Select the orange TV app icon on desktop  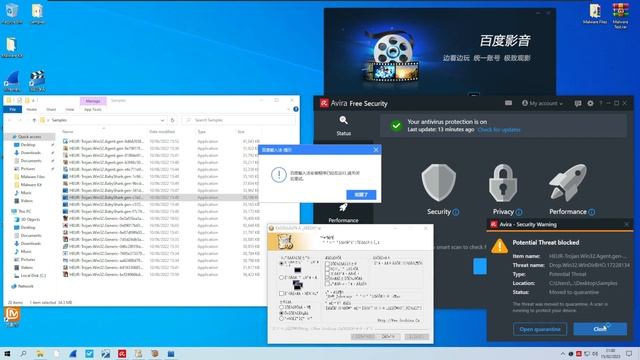coord(12,316)
